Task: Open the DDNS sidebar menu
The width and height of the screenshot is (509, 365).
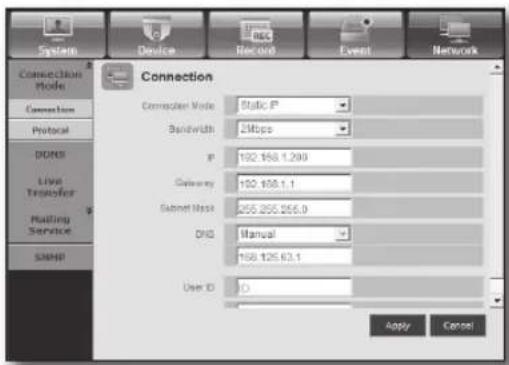Action: pyautogui.click(x=50, y=155)
